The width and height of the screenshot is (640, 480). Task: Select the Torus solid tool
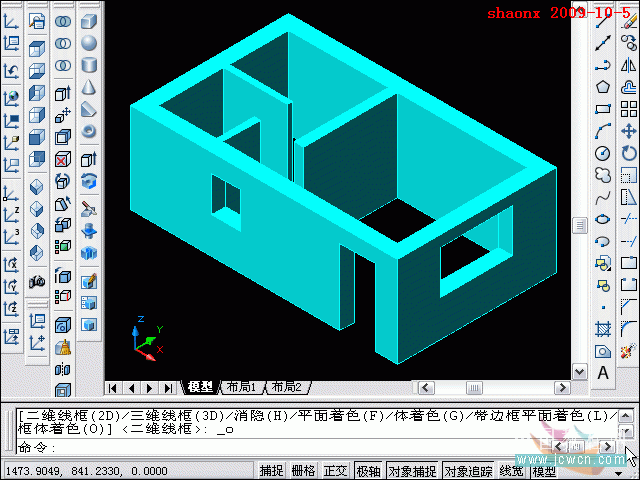tap(89, 131)
